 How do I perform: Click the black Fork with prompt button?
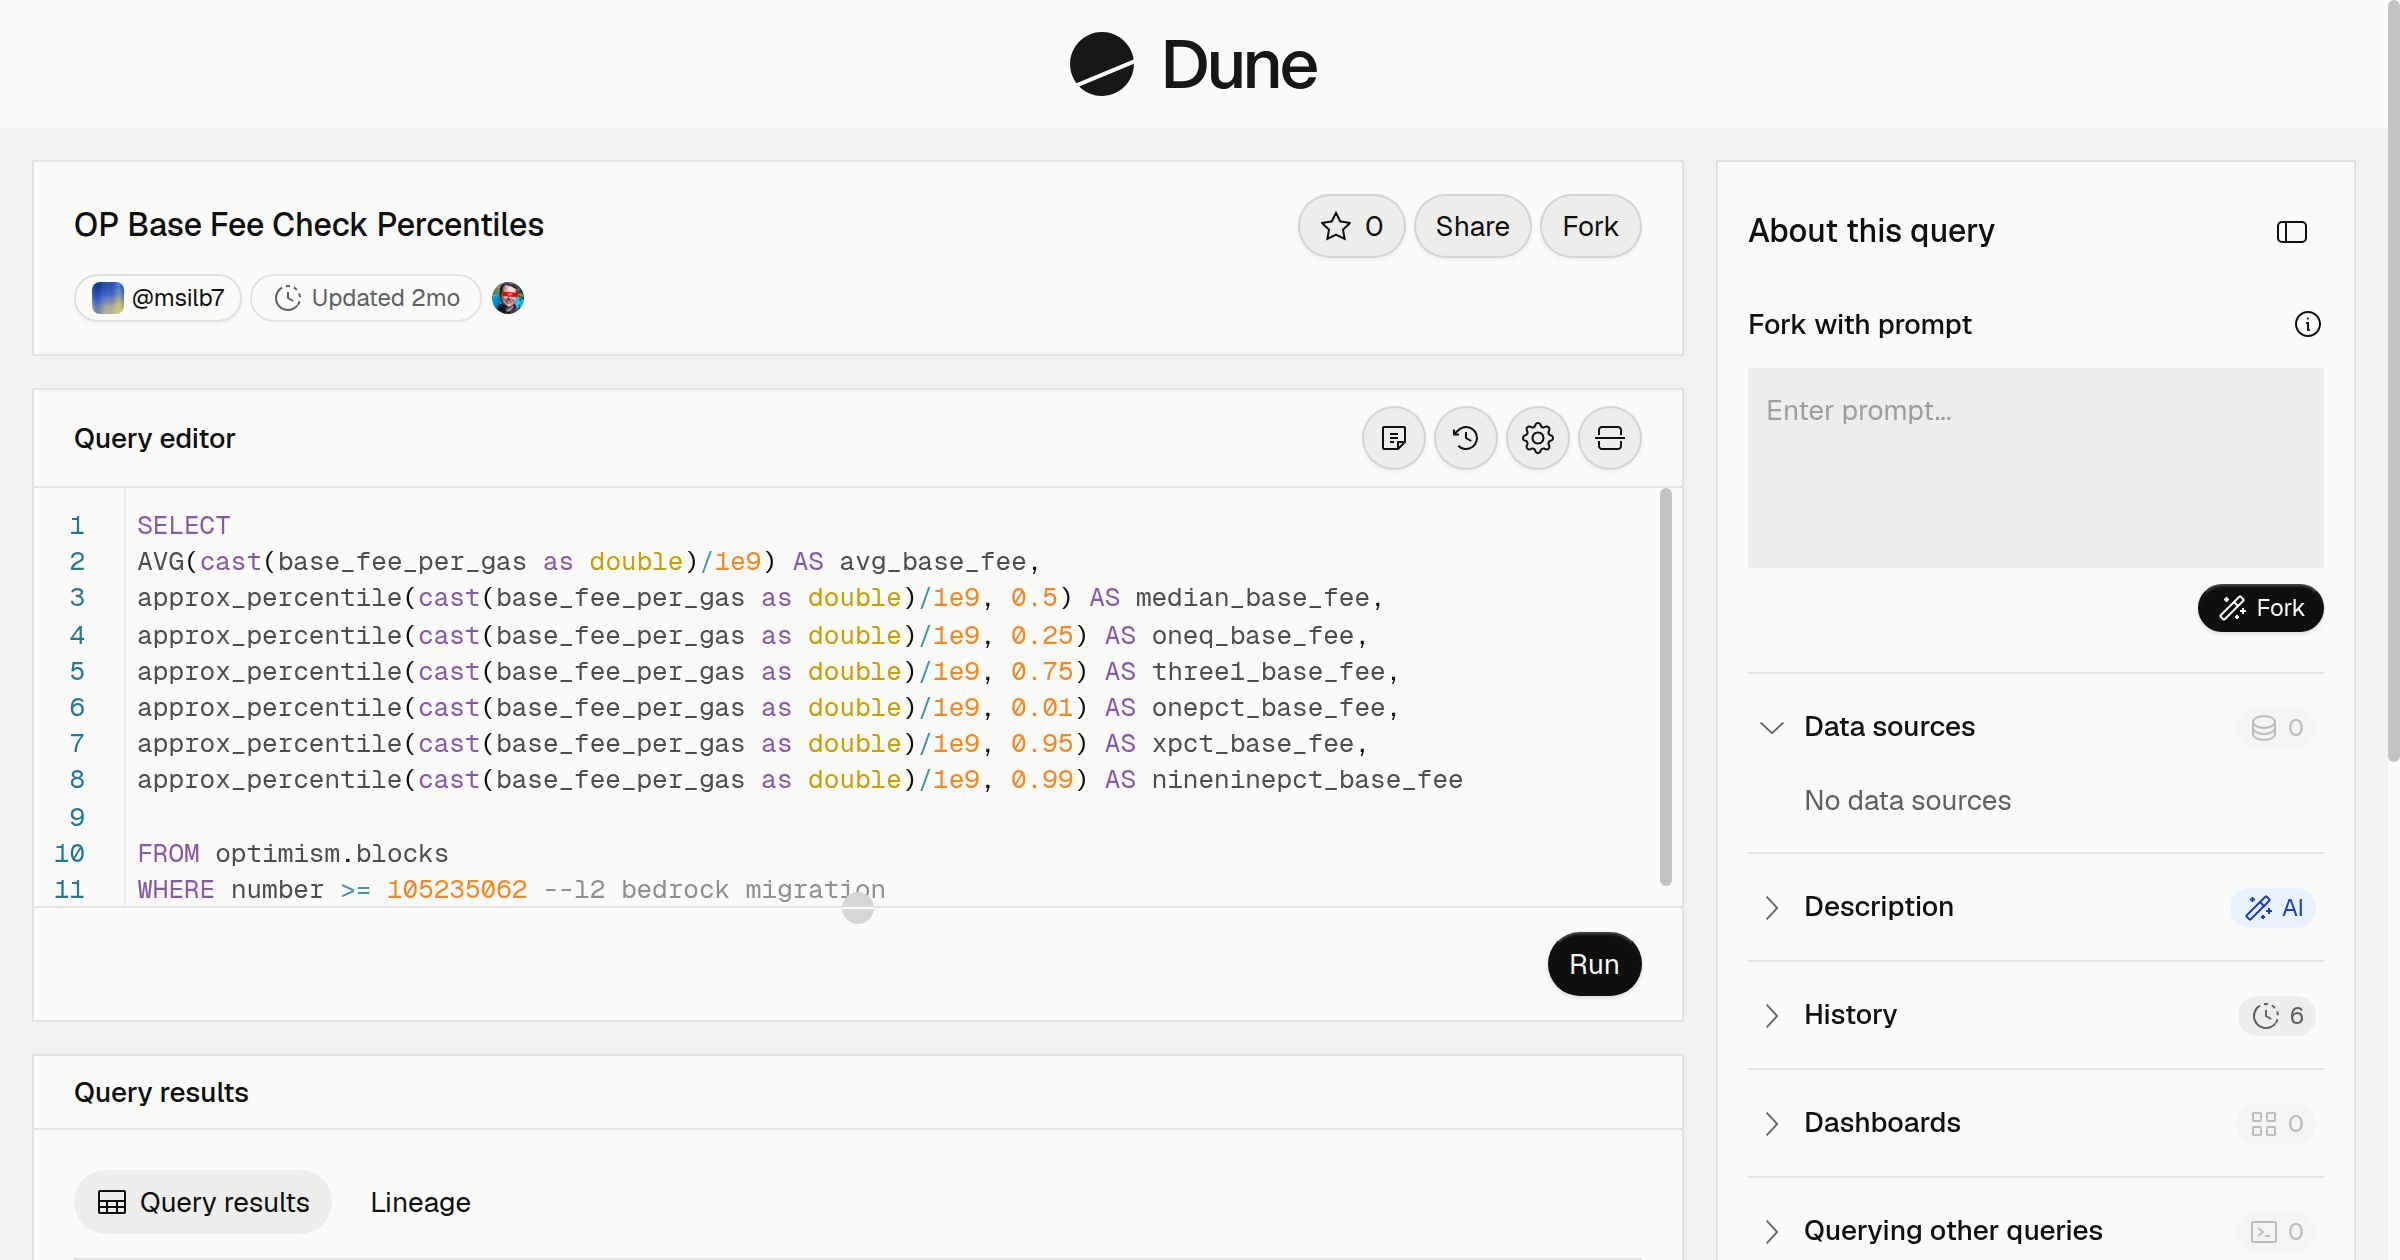point(2260,608)
